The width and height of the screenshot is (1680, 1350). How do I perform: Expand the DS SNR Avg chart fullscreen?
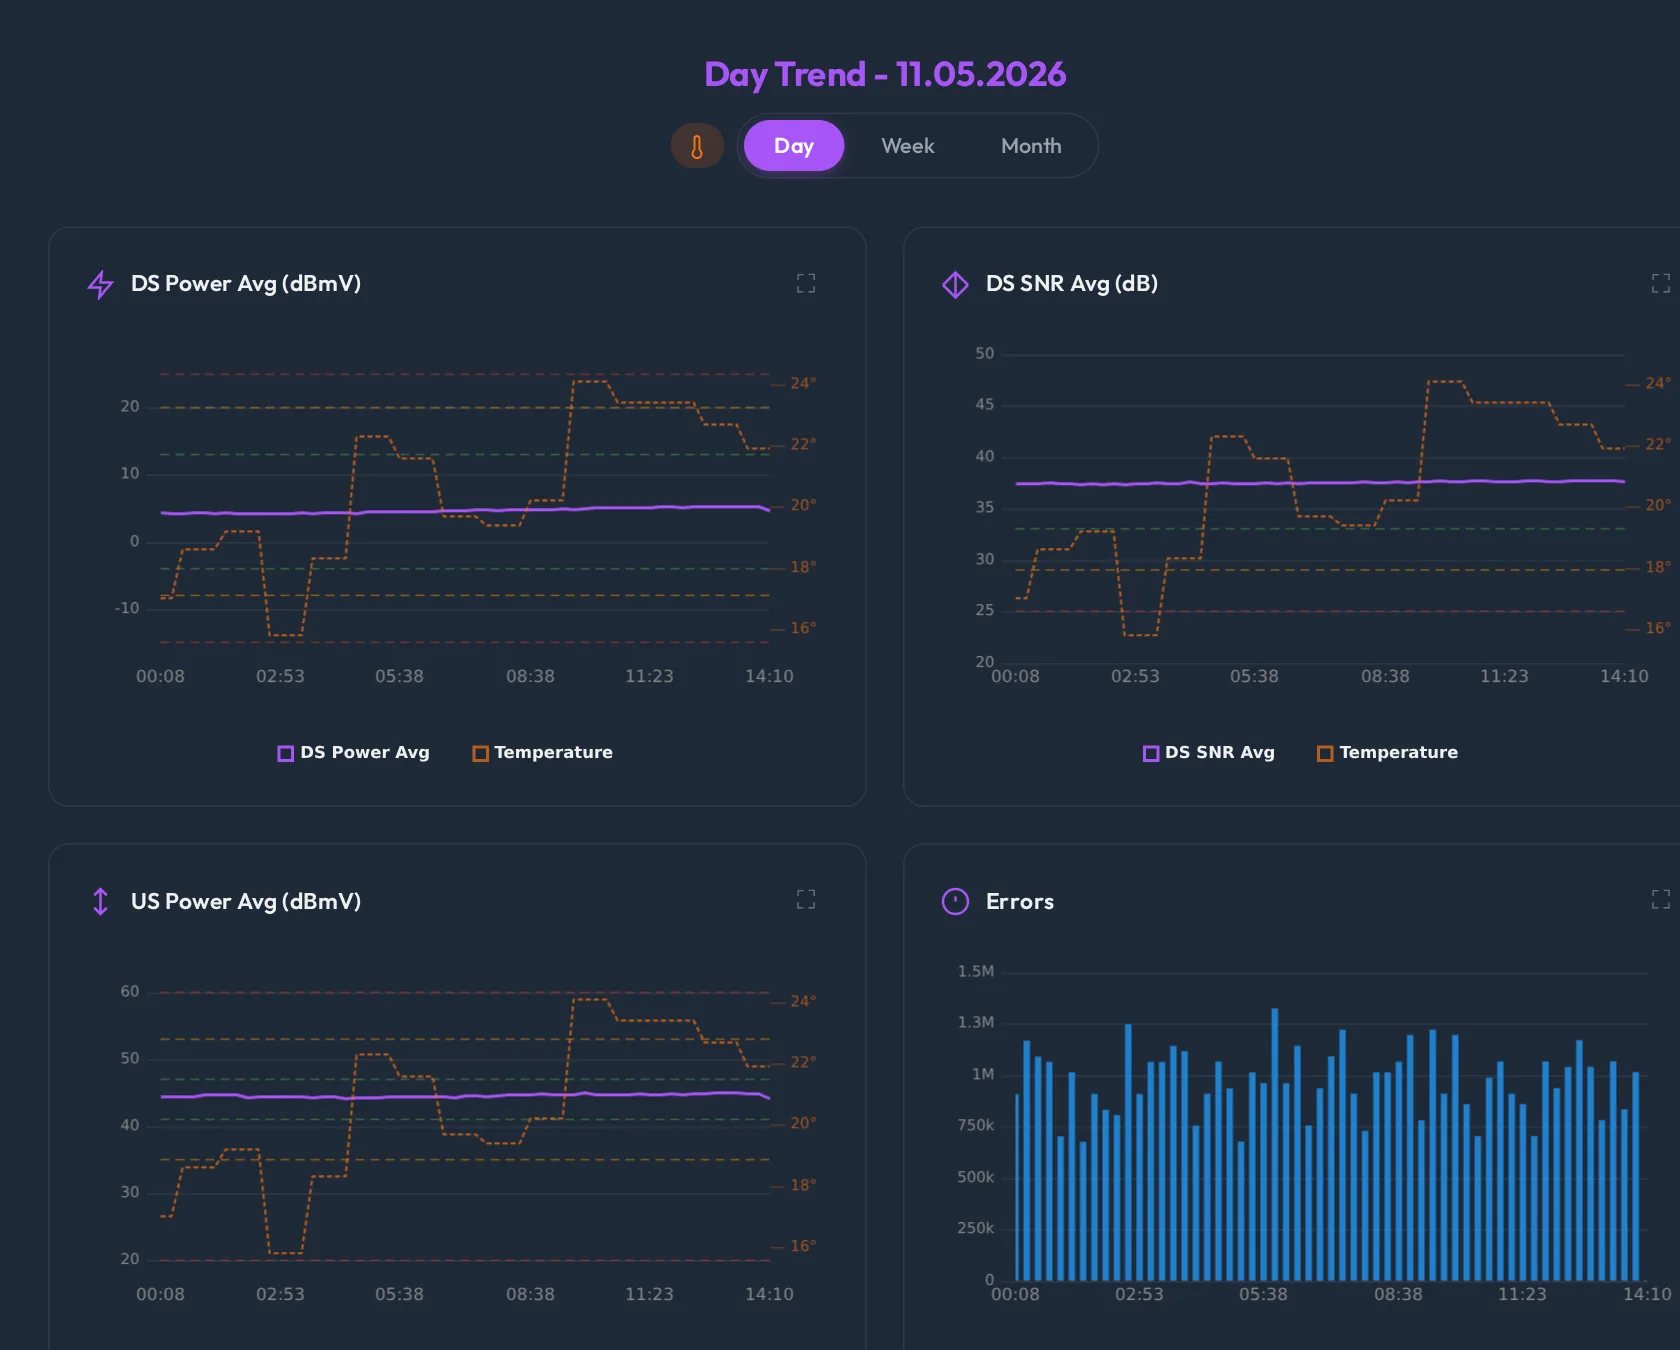click(x=1661, y=283)
